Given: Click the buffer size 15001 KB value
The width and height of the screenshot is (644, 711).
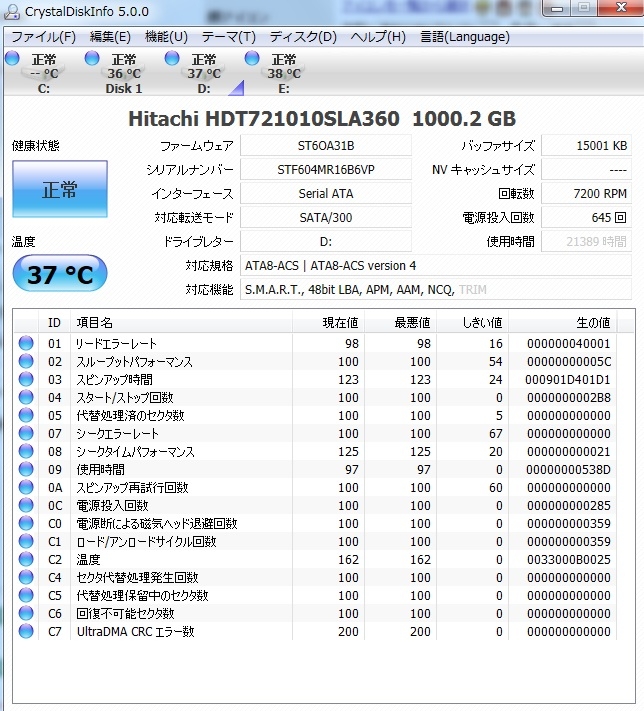Looking at the screenshot, I should pyautogui.click(x=586, y=146).
